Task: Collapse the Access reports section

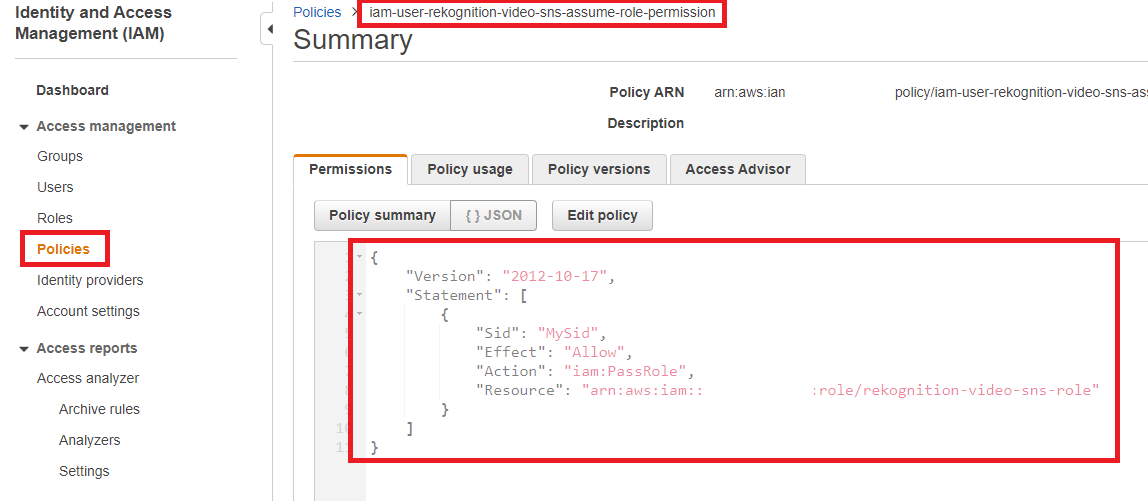Action: point(24,349)
